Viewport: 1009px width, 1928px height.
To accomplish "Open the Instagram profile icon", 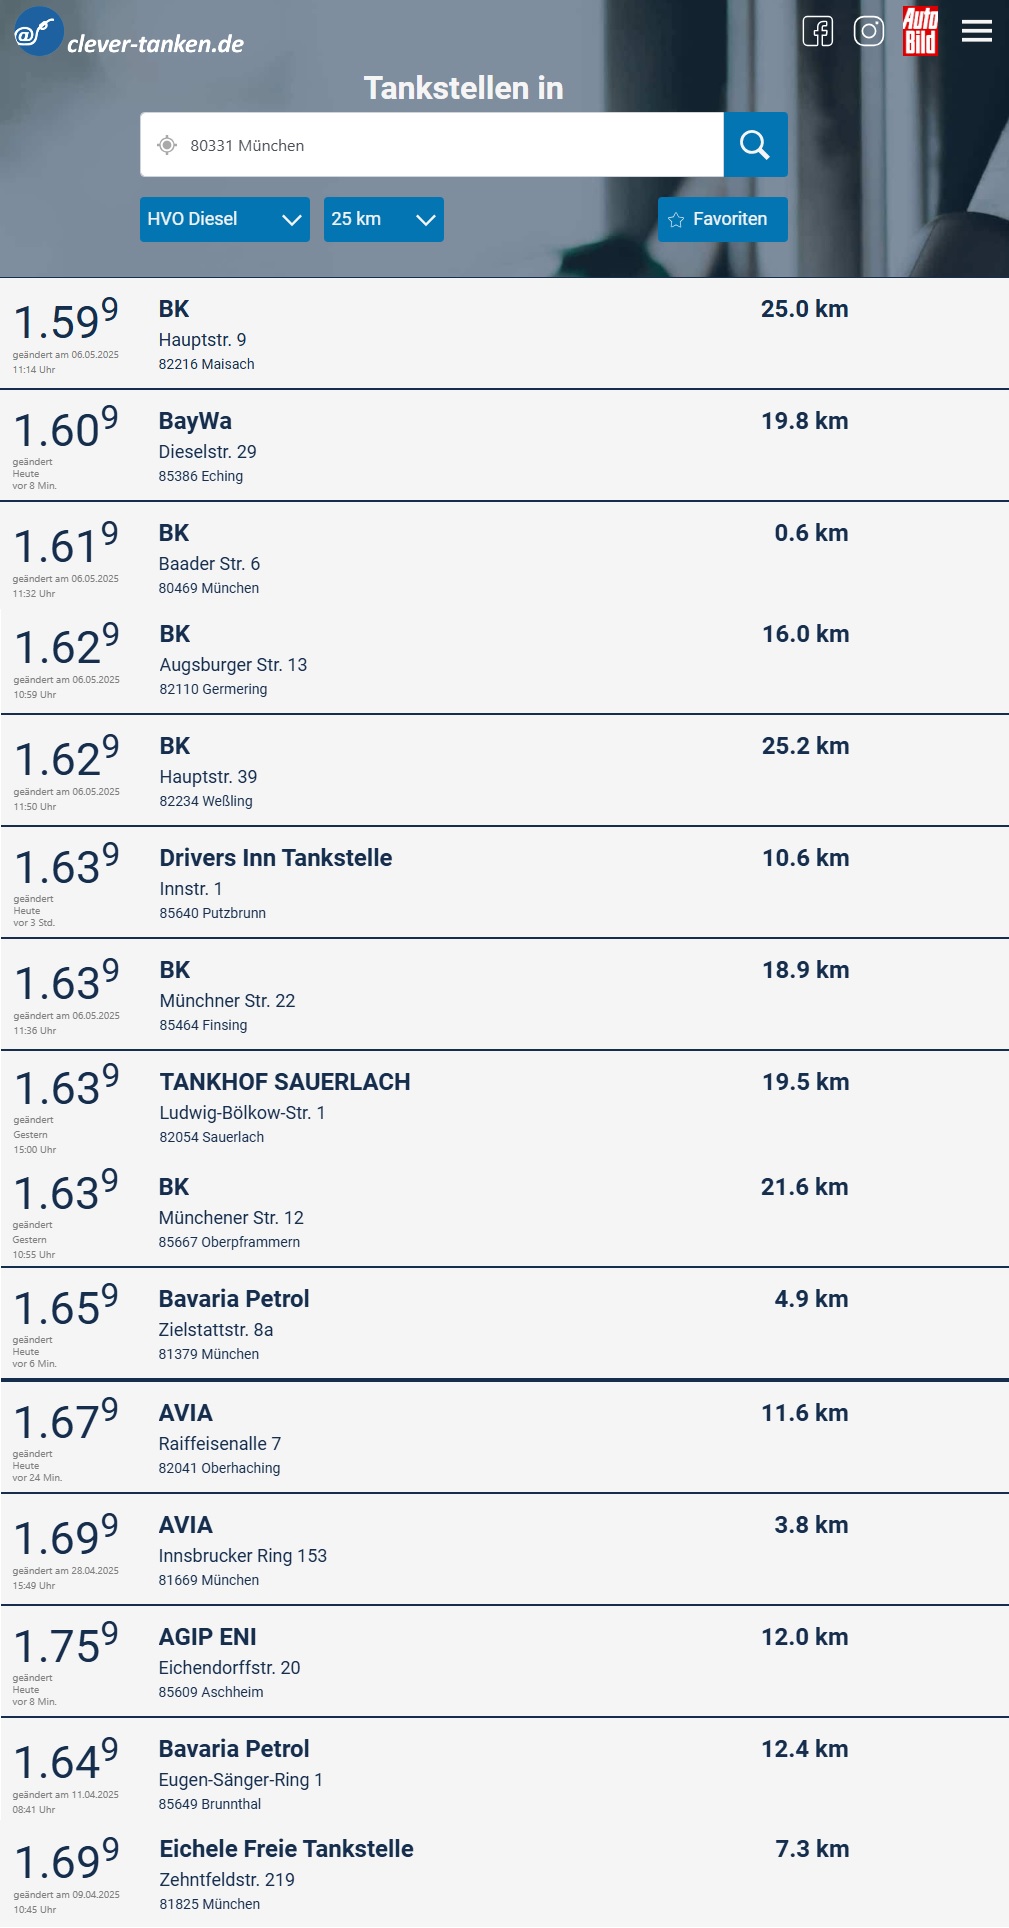I will tap(869, 31).
